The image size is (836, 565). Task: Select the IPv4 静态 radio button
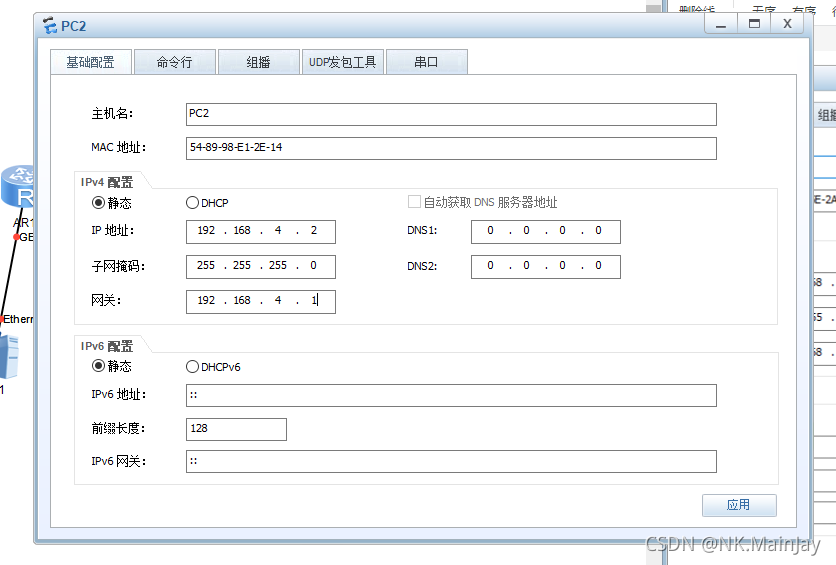[x=98, y=203]
